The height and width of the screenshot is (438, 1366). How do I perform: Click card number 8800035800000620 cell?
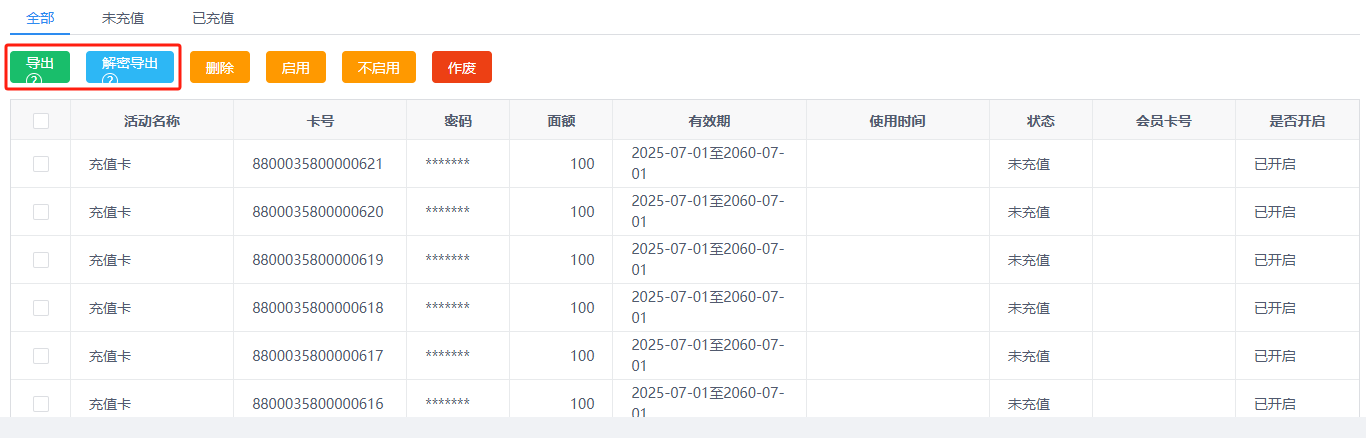tap(318, 212)
